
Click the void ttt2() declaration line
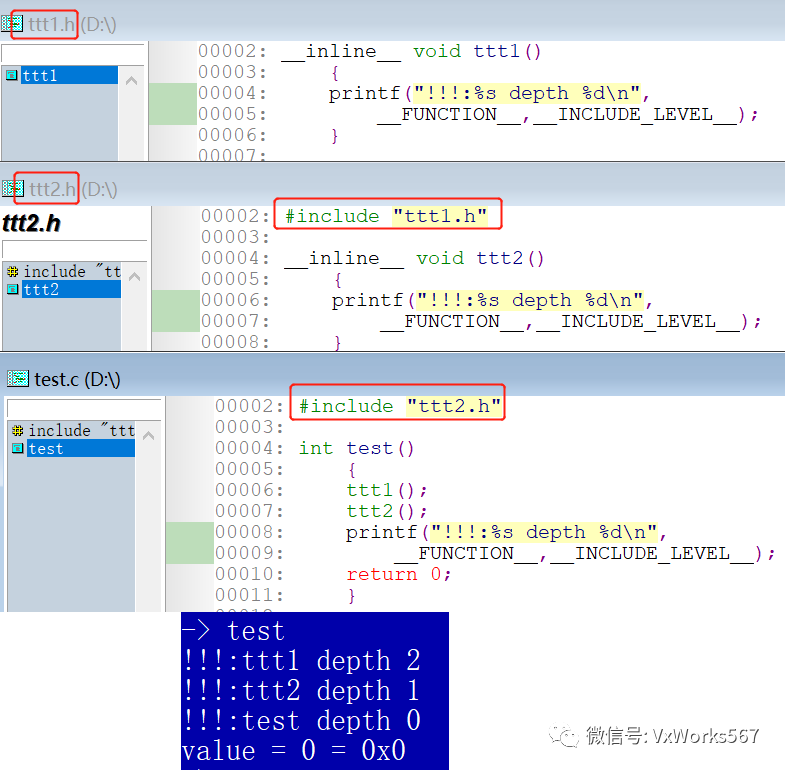(414, 258)
